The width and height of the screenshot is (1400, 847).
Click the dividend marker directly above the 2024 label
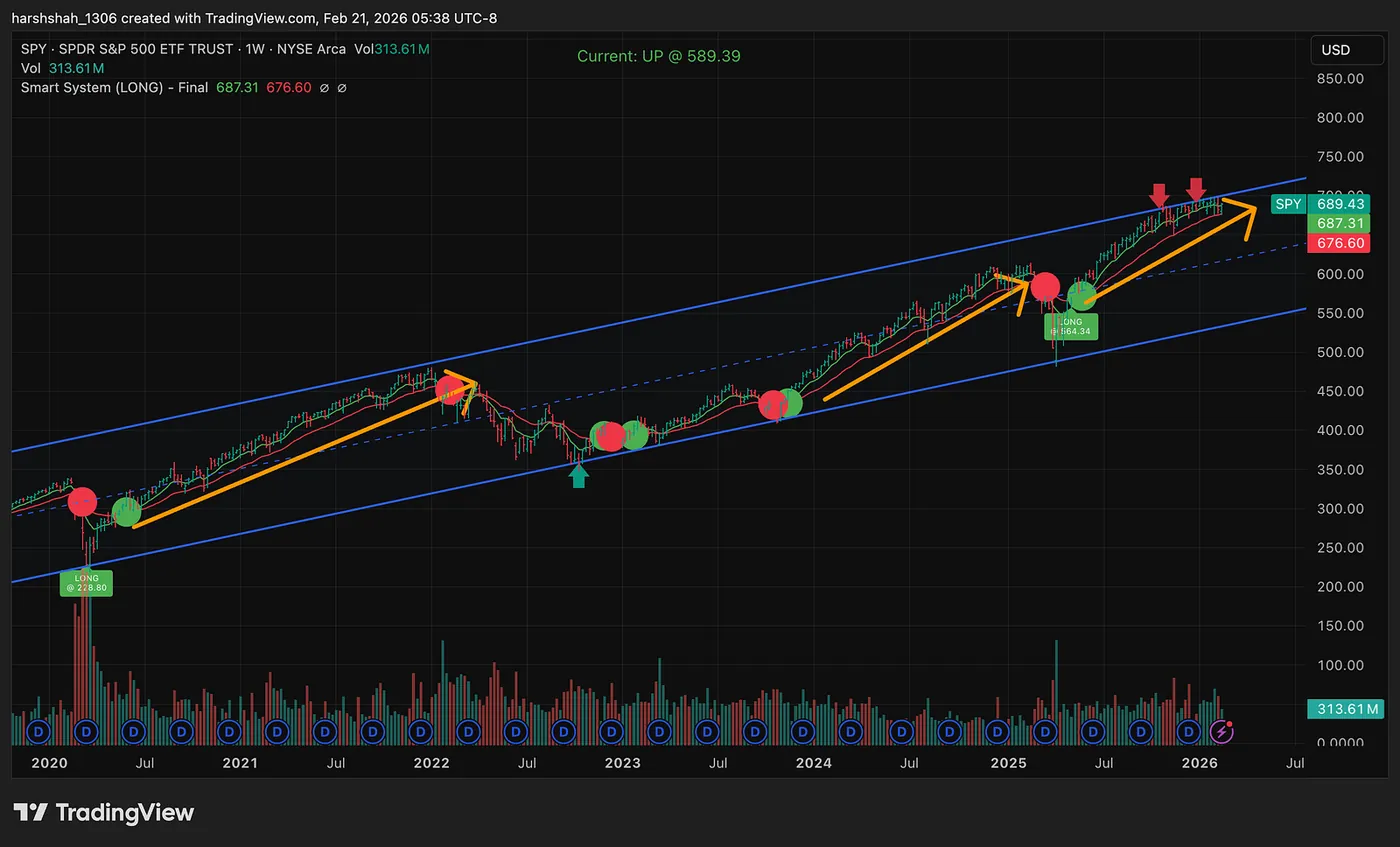[x=803, y=732]
